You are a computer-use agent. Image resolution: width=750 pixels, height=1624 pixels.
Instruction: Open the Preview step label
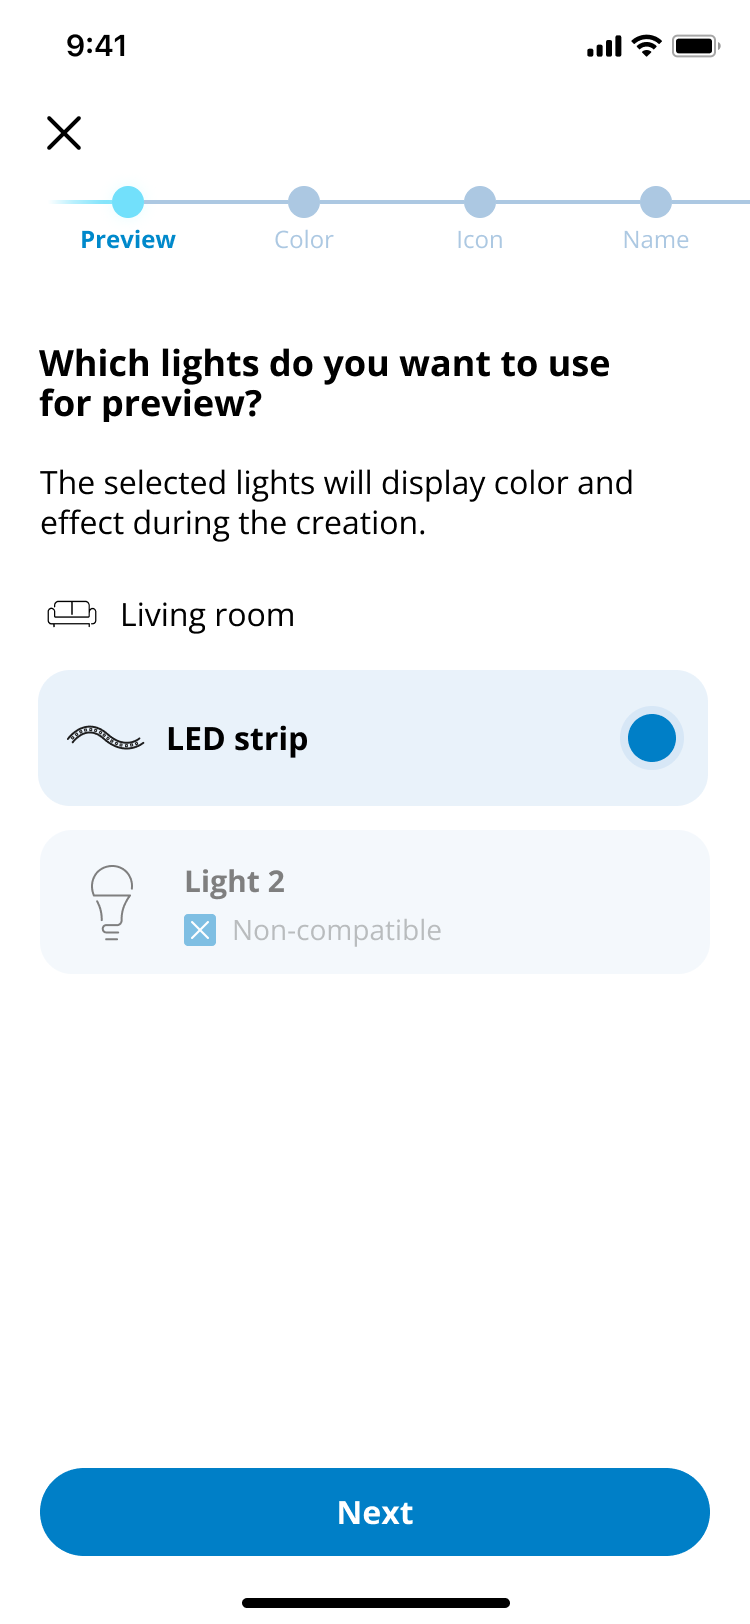pos(128,240)
